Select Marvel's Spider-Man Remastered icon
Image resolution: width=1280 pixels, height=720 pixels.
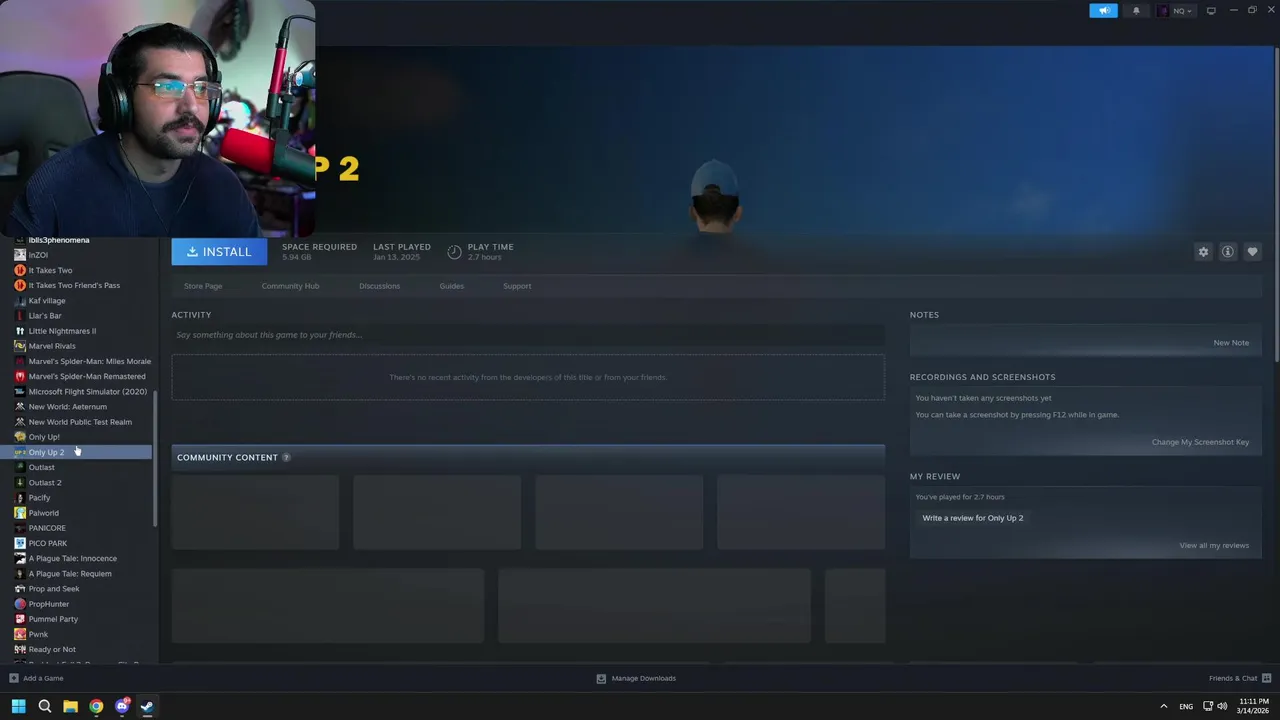click(x=20, y=376)
